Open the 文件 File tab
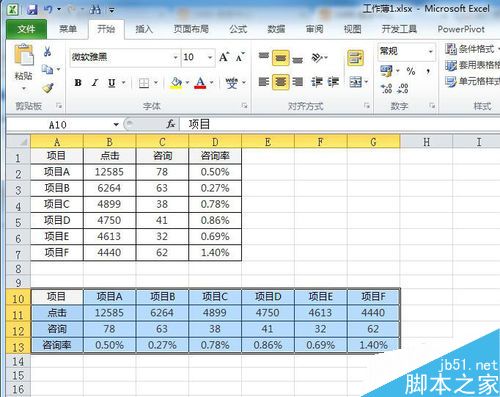This screenshot has width=500, height=397. (x=26, y=29)
